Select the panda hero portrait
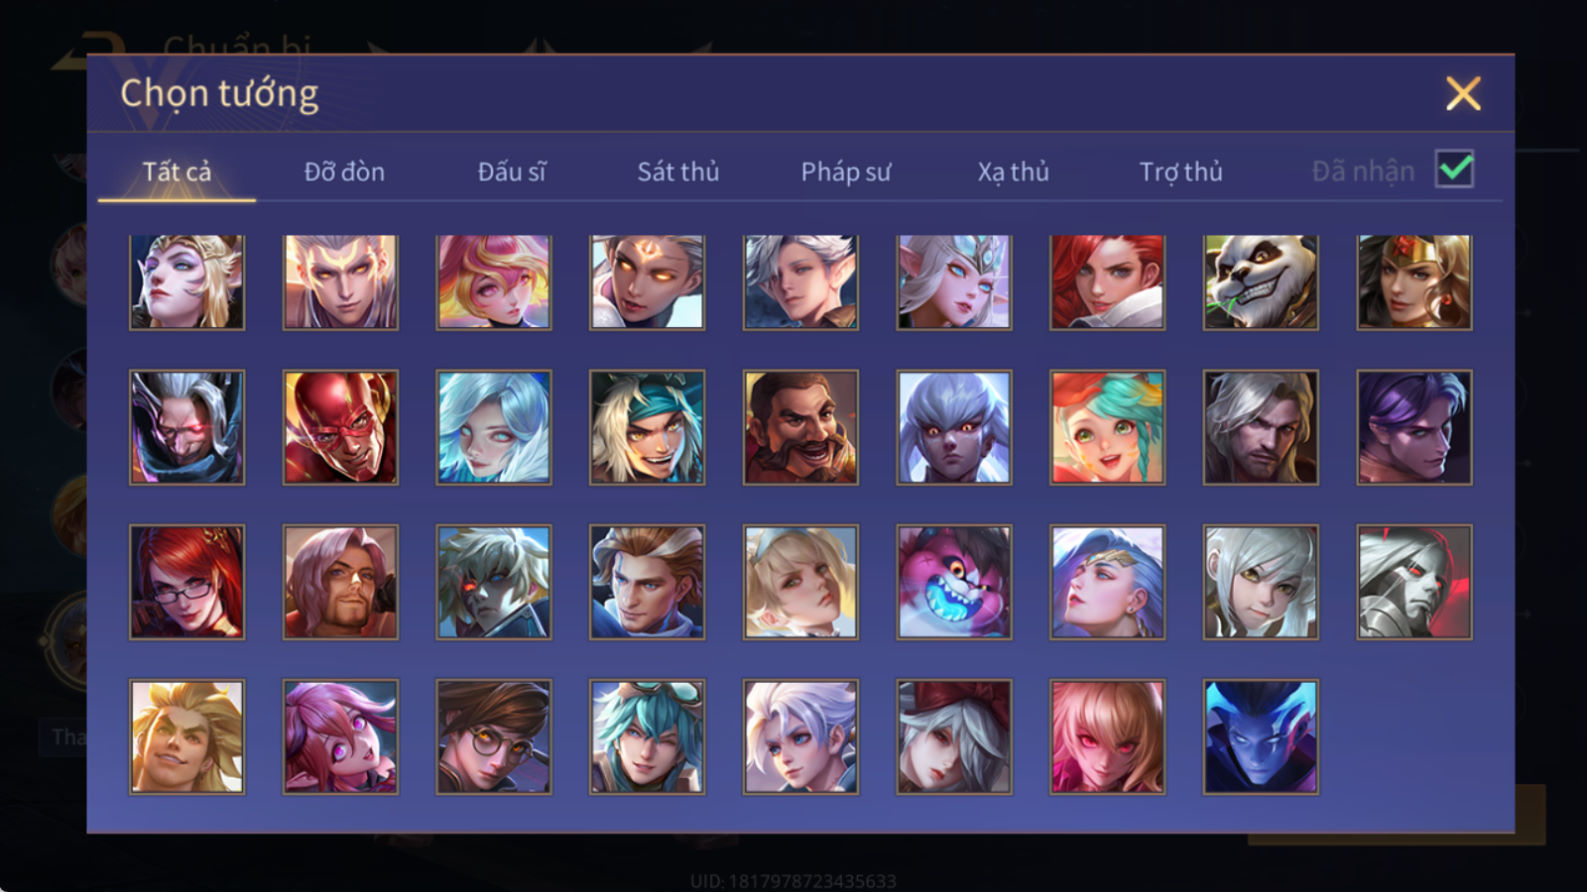 1260,282
